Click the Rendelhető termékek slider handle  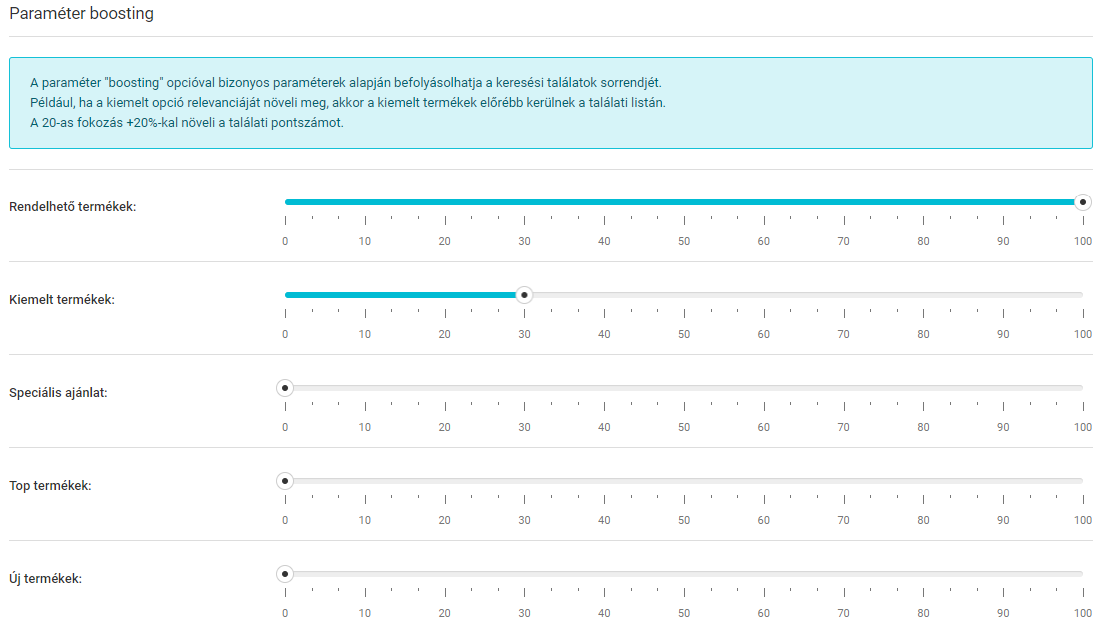1082,202
